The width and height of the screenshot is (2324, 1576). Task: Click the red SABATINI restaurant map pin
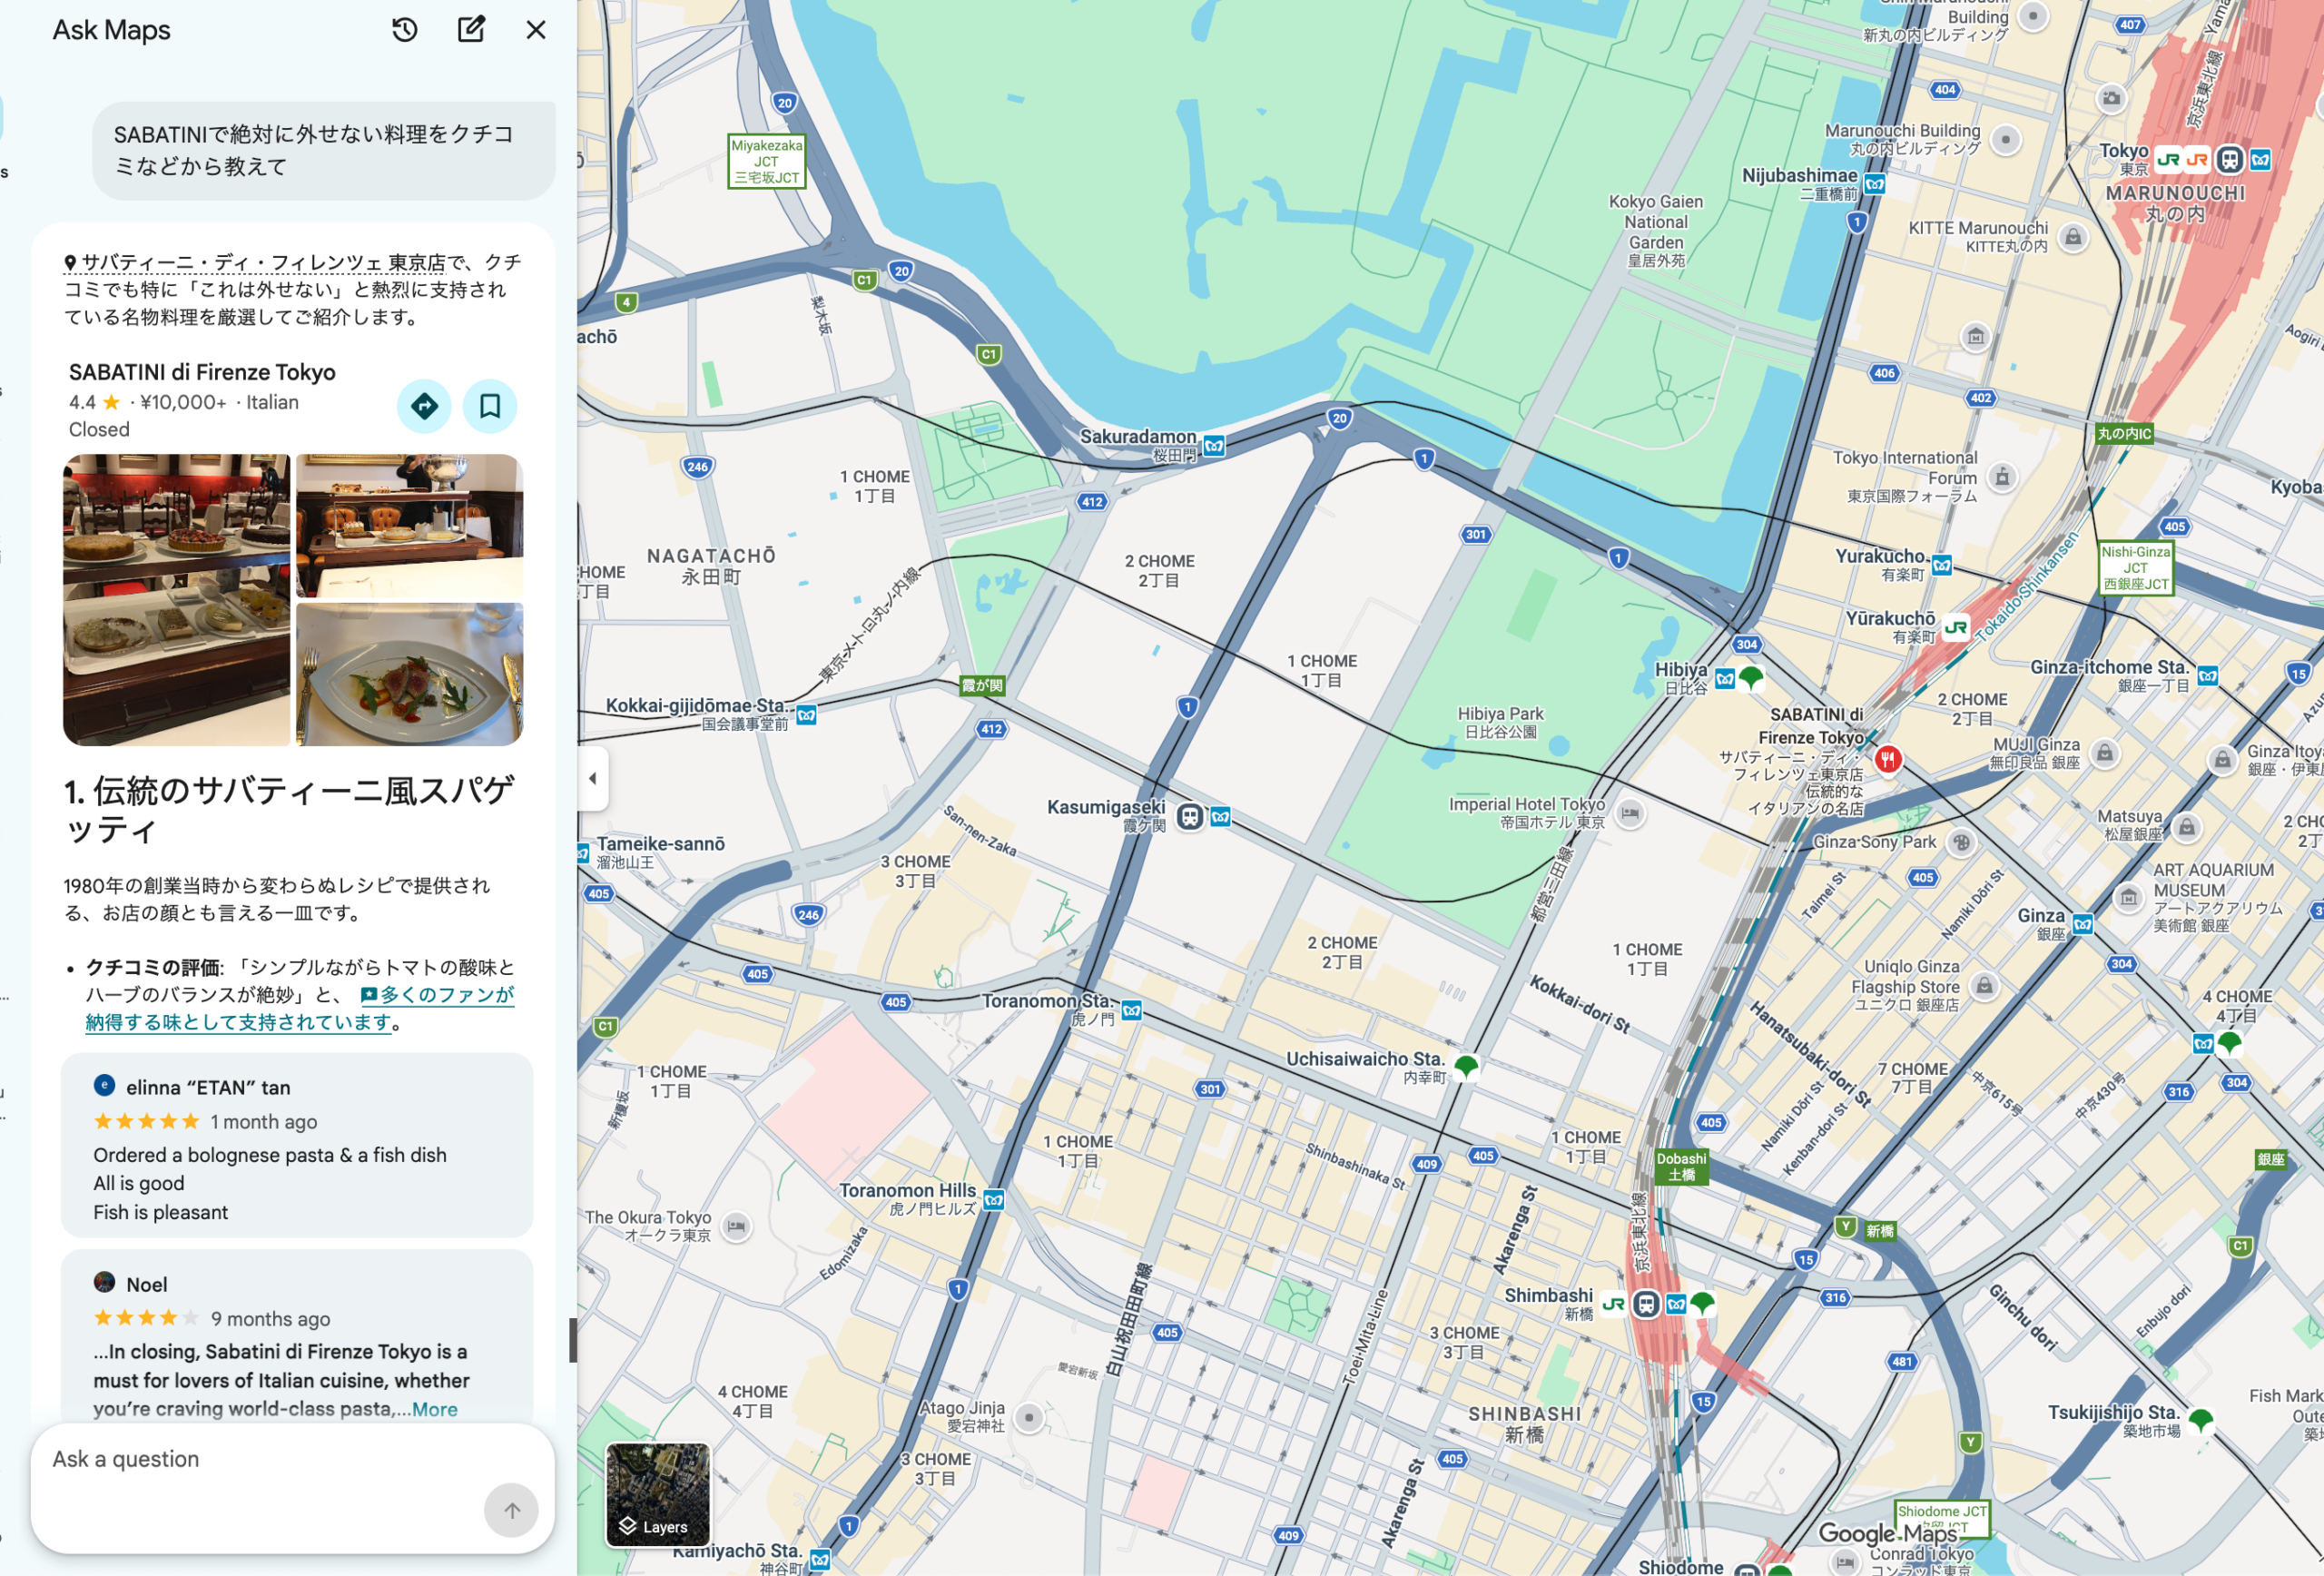[1887, 759]
